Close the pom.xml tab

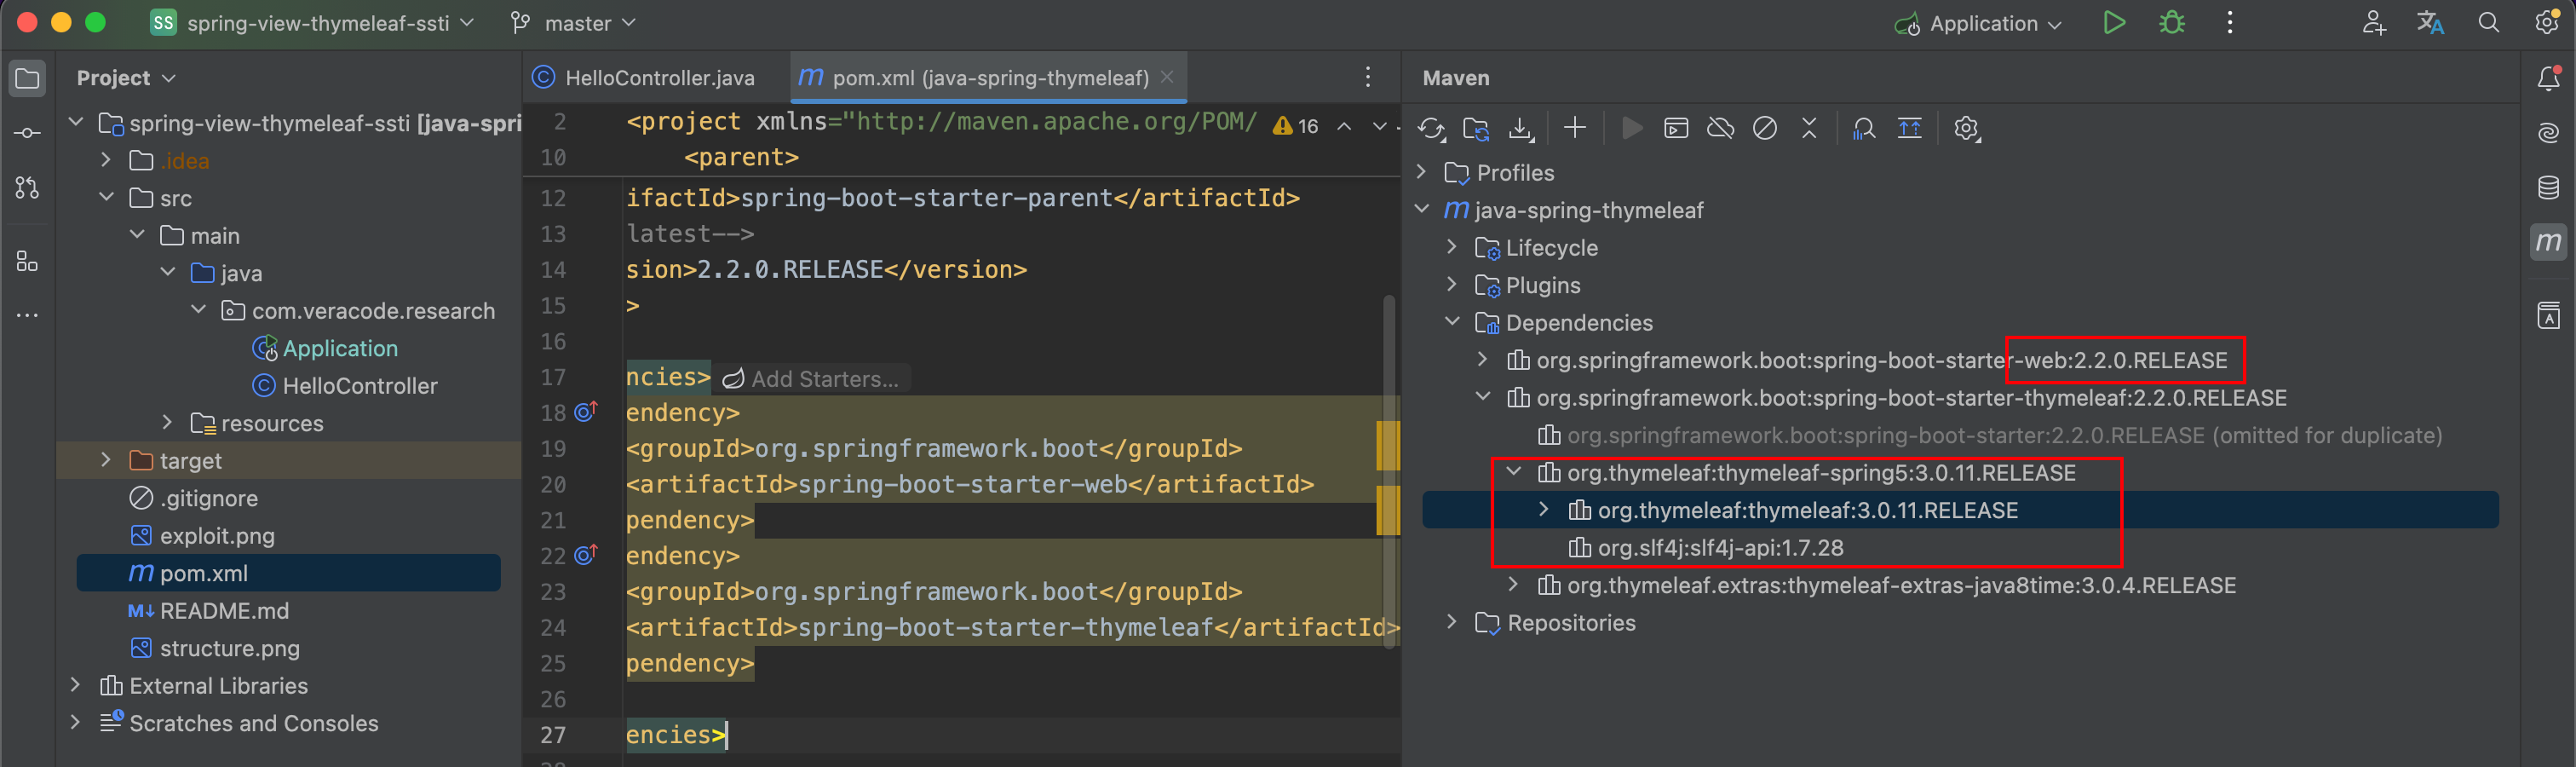[1167, 77]
